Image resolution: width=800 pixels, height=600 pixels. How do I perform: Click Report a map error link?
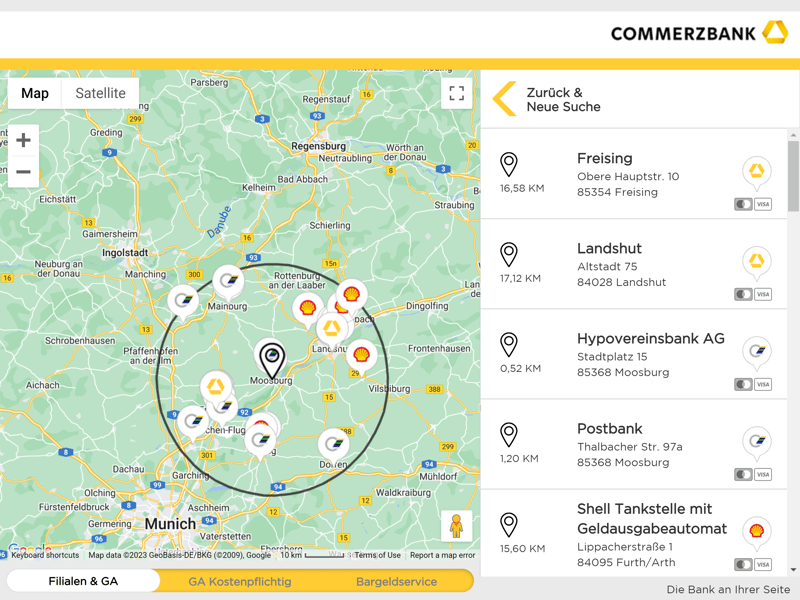click(442, 555)
